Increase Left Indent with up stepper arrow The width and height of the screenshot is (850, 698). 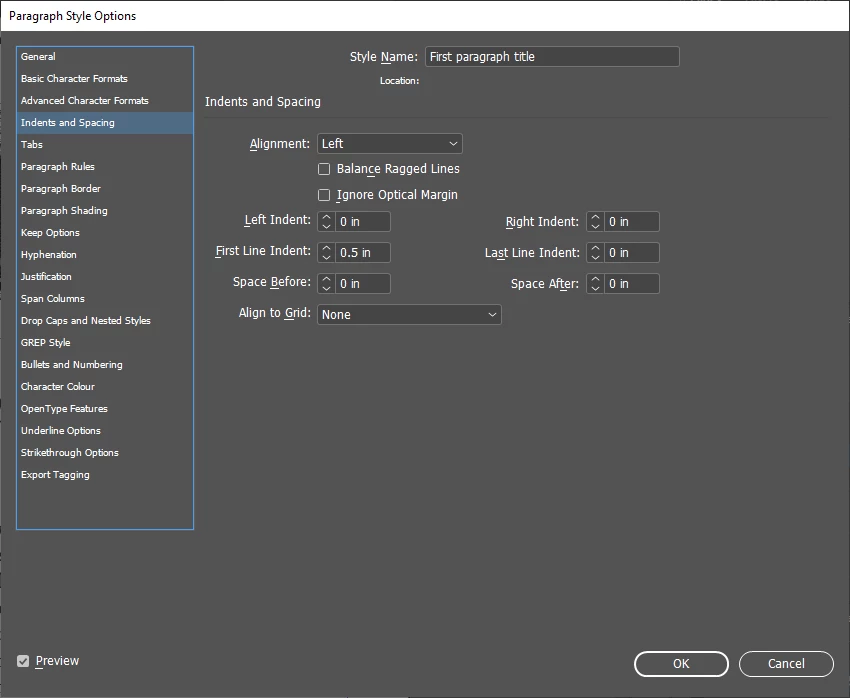(326, 217)
